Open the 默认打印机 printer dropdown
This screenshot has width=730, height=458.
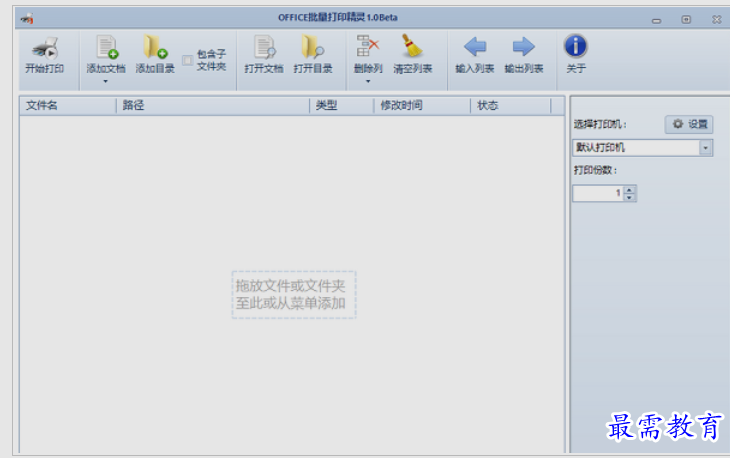pyautogui.click(x=705, y=148)
